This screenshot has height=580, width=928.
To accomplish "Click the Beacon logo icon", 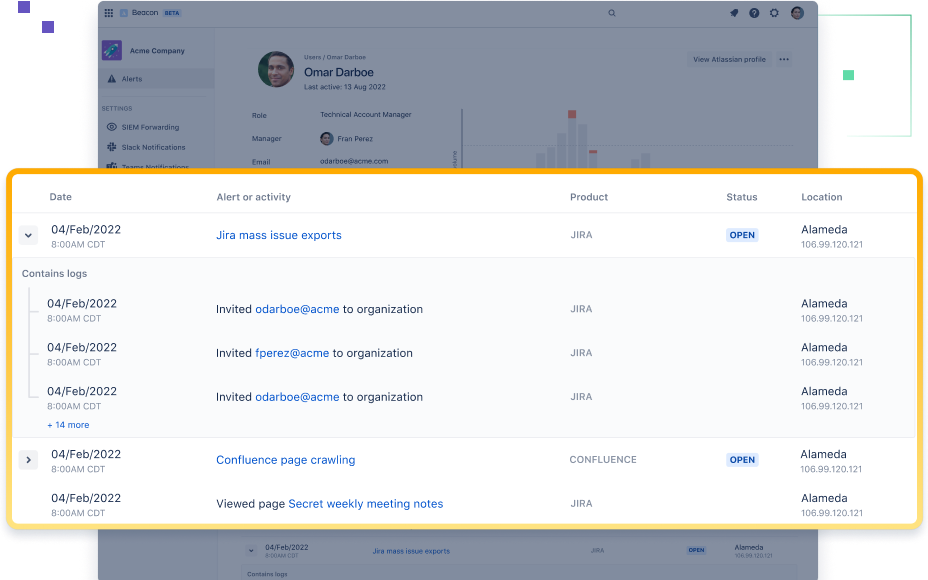I will [124, 13].
